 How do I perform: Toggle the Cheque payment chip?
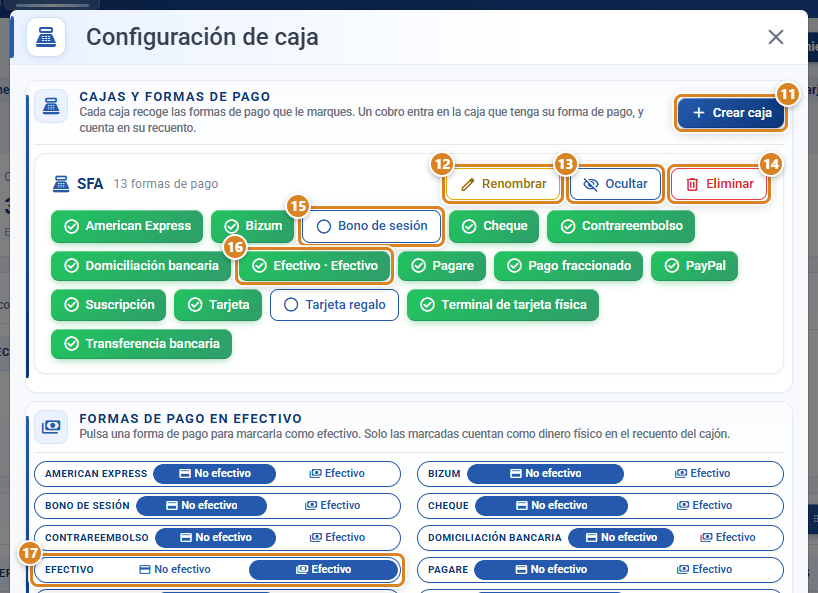click(494, 226)
